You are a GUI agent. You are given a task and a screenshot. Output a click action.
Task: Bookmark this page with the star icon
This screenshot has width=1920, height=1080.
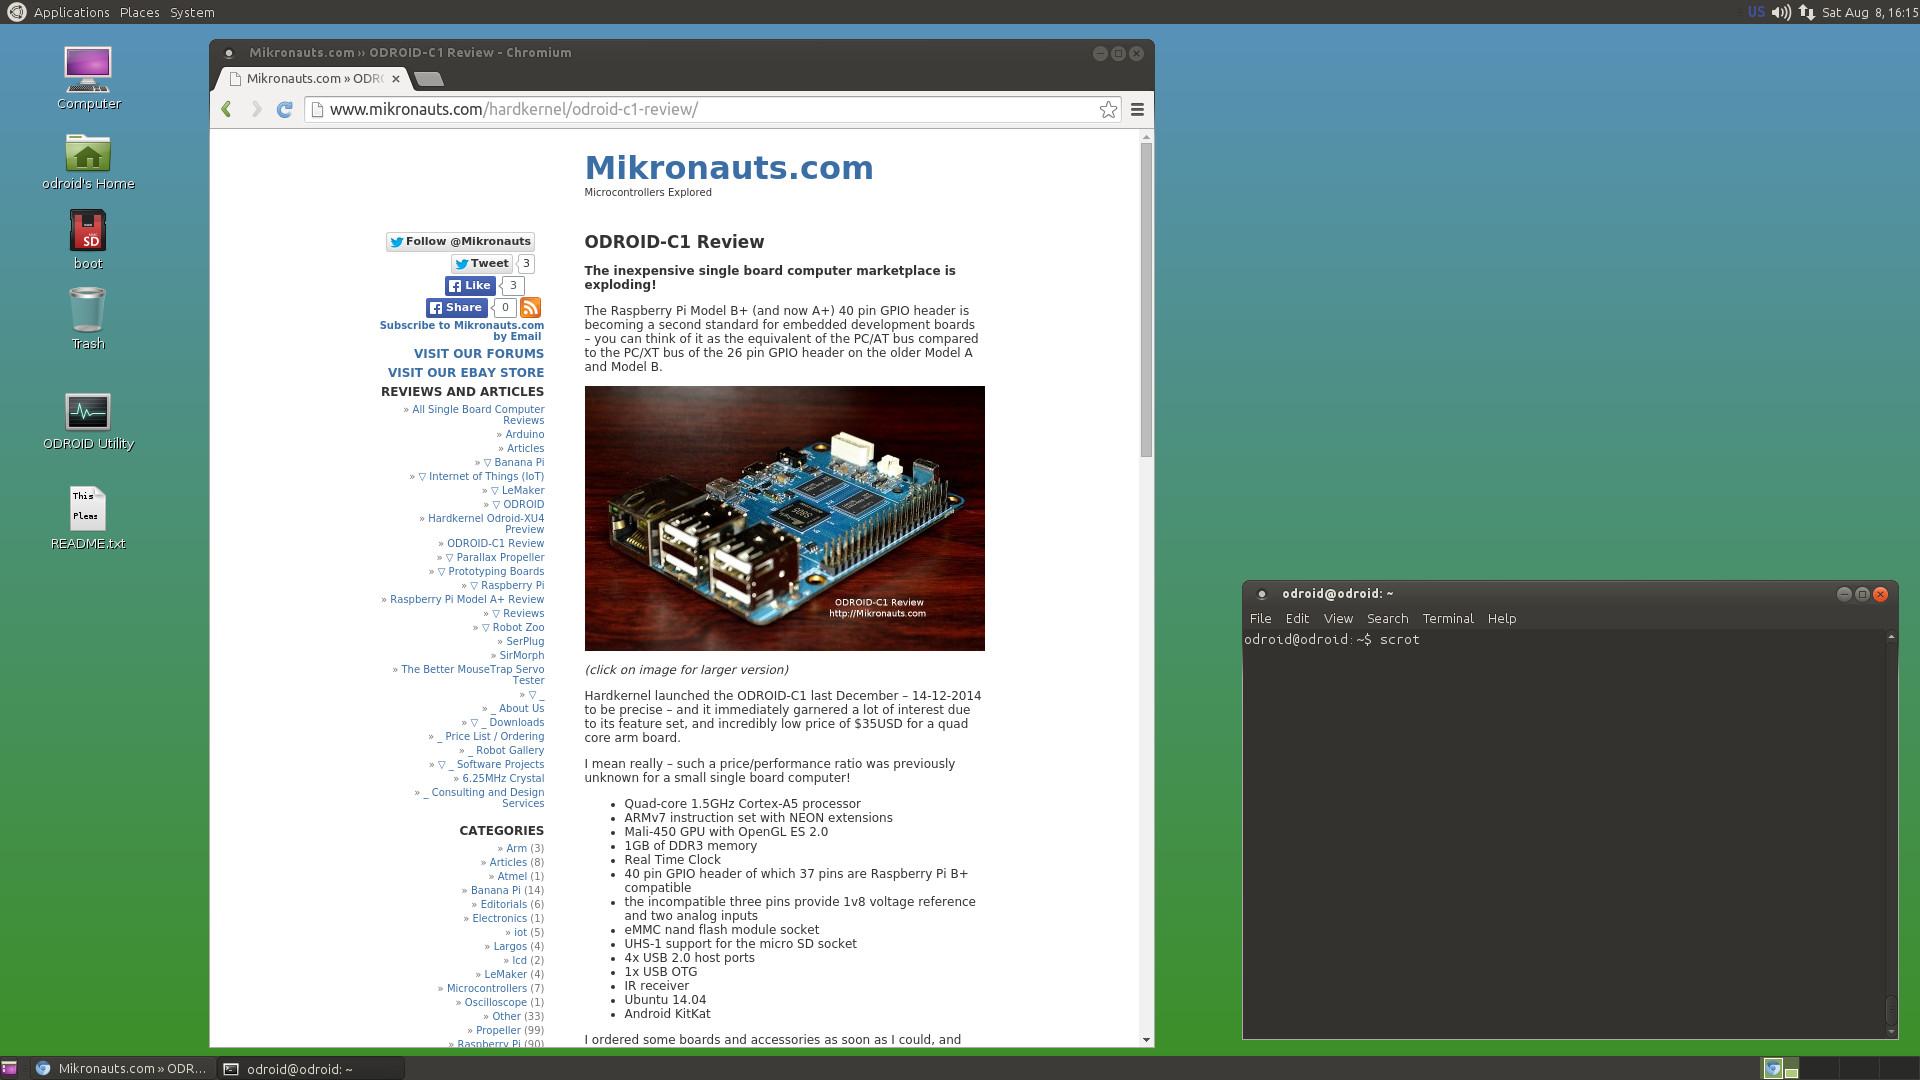pos(1108,110)
